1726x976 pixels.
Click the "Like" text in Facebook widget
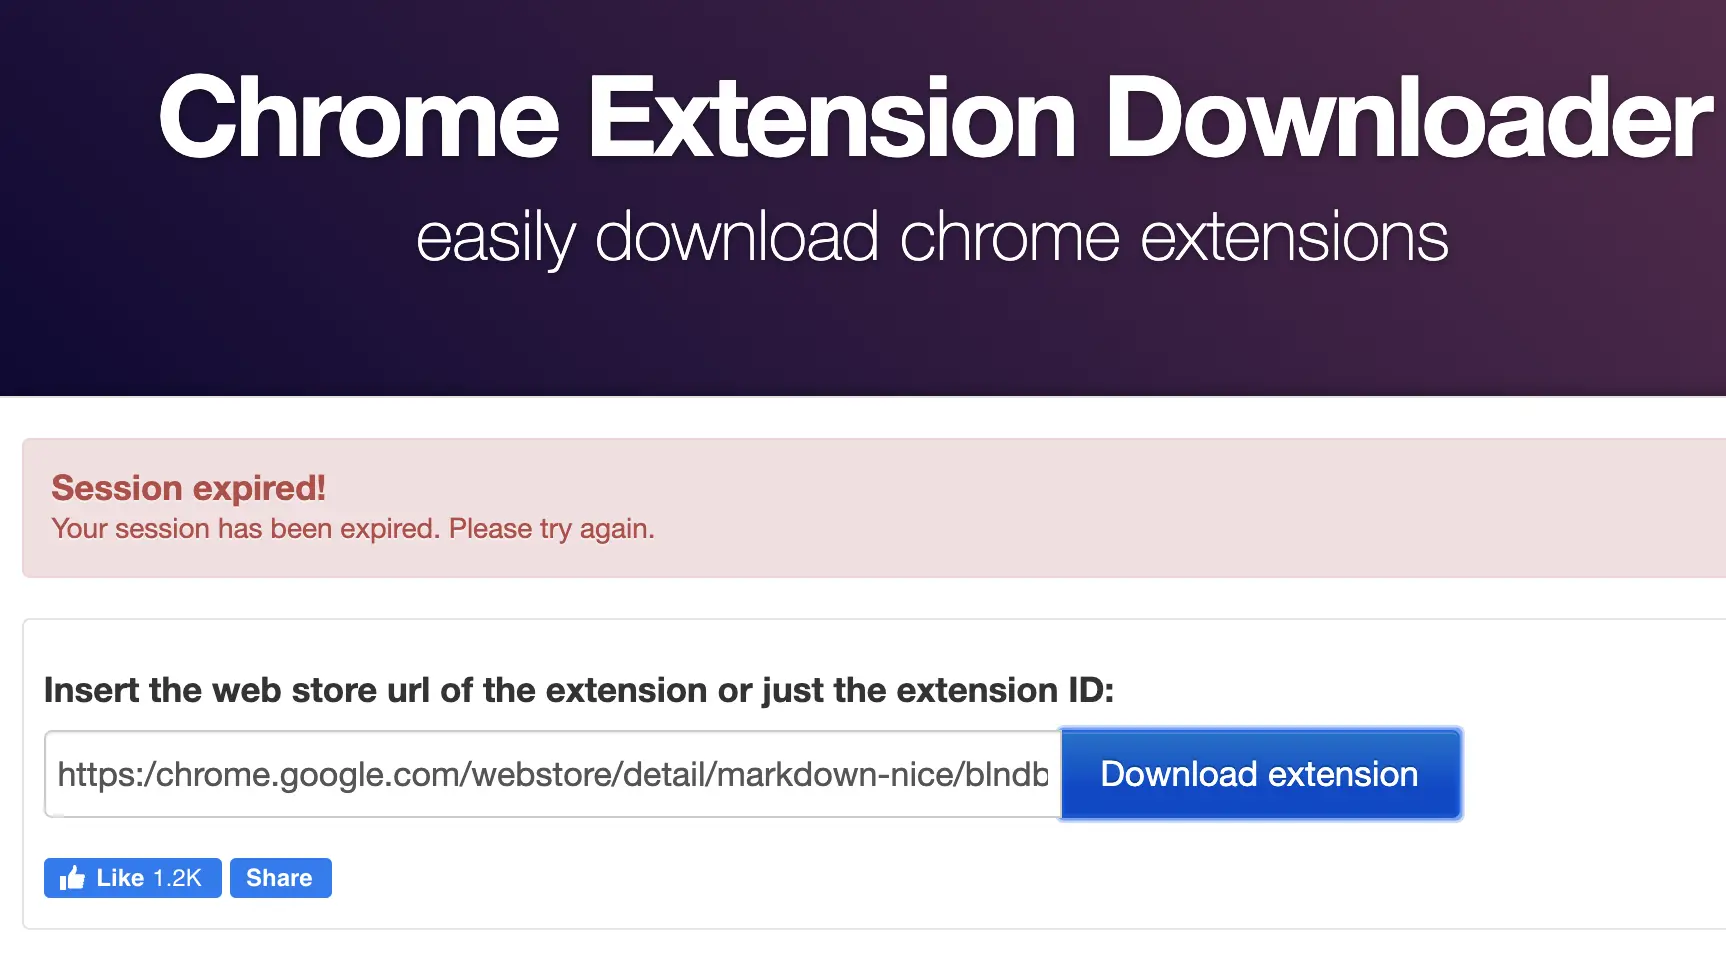[x=120, y=878]
